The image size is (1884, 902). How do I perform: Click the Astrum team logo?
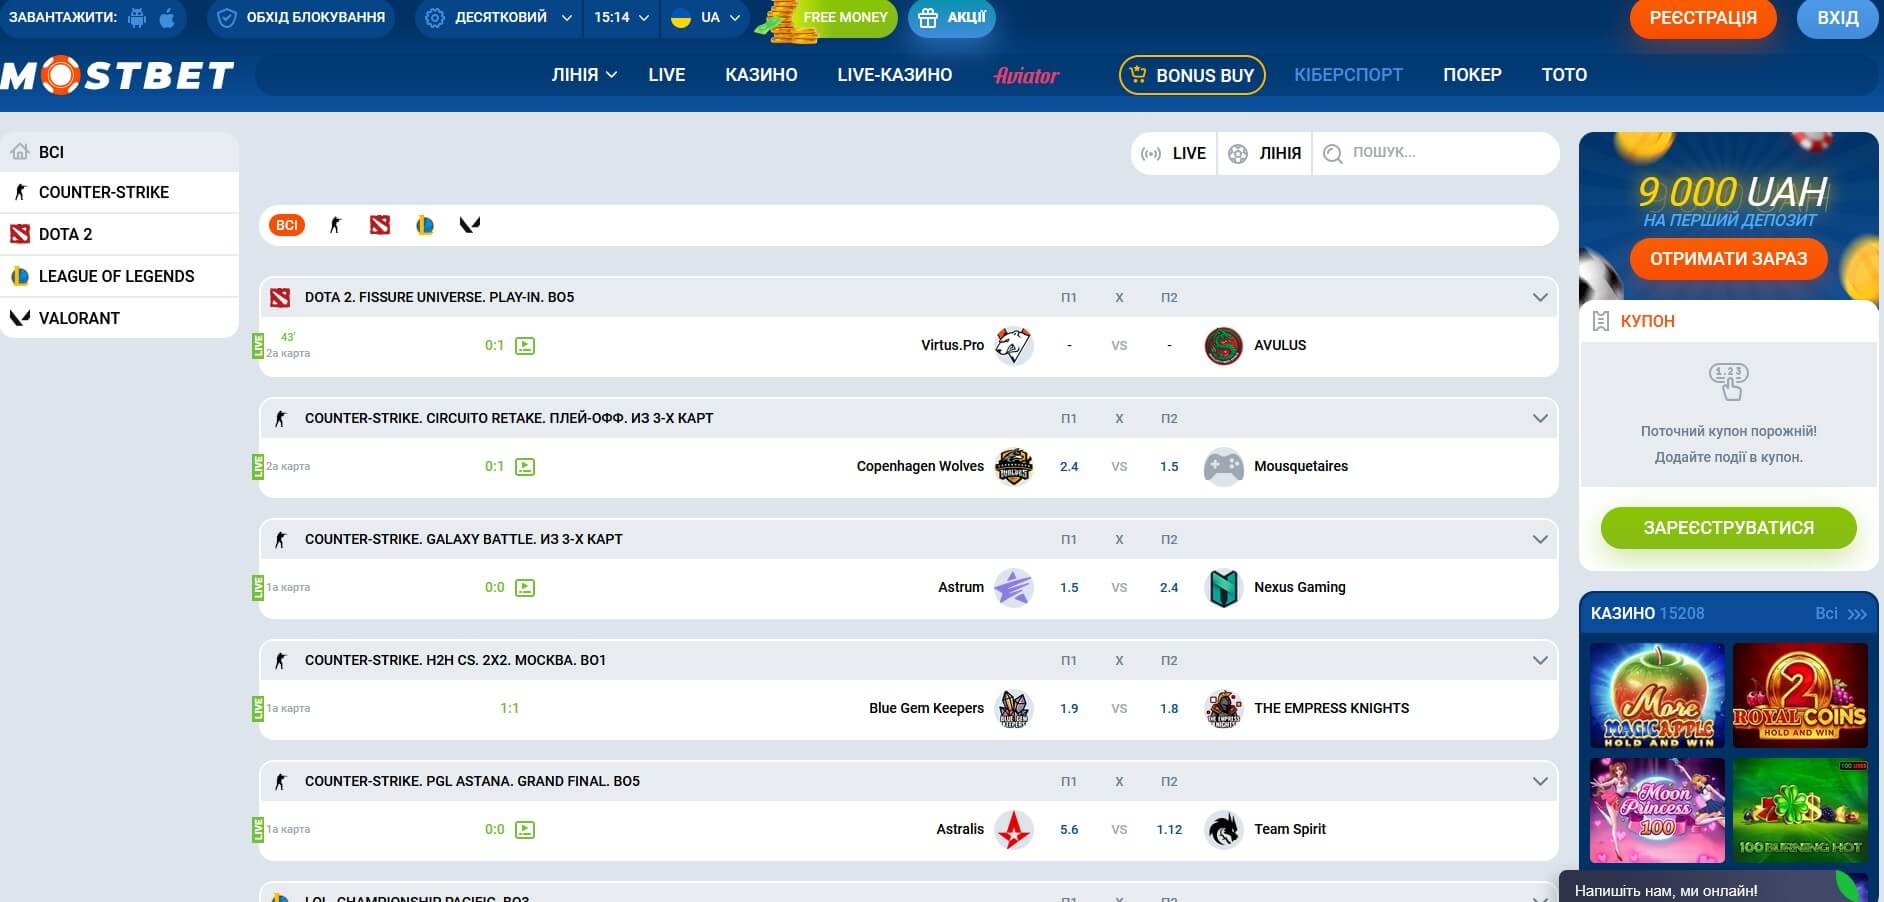tap(1013, 587)
